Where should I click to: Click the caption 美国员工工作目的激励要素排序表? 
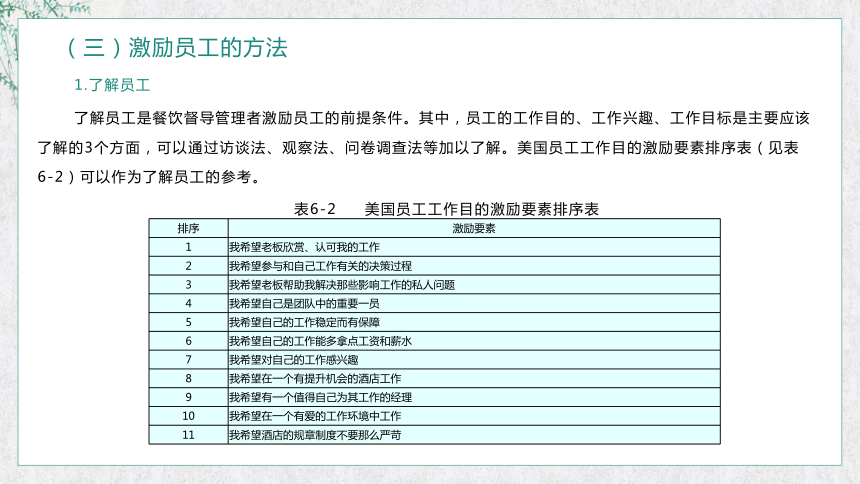tap(482, 209)
